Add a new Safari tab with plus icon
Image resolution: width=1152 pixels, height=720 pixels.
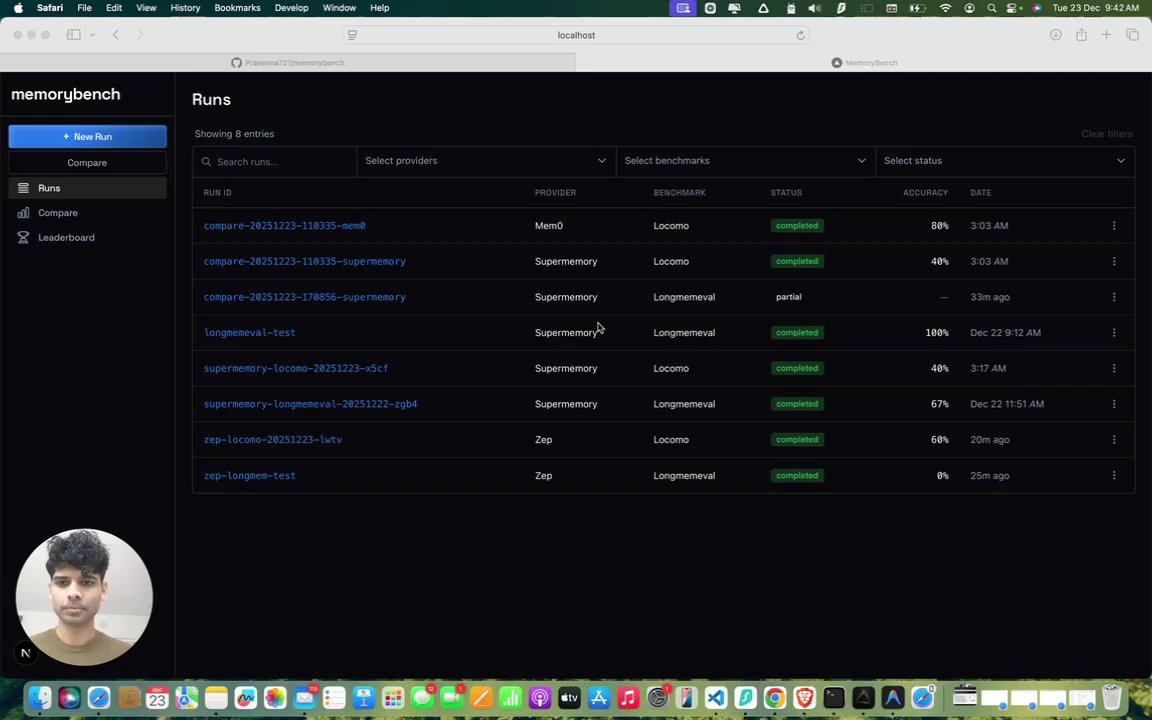[1106, 35]
